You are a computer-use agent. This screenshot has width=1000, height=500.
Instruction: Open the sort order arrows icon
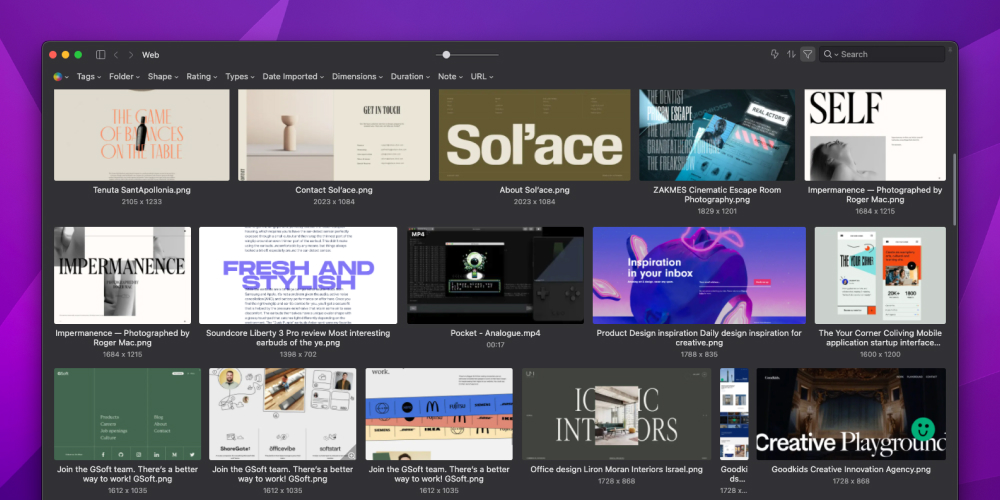[791, 54]
